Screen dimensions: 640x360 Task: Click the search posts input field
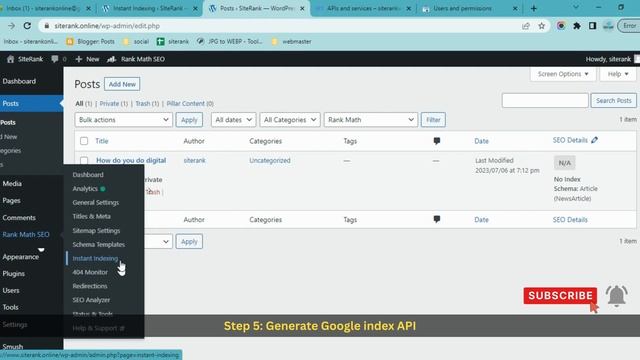click(545, 100)
